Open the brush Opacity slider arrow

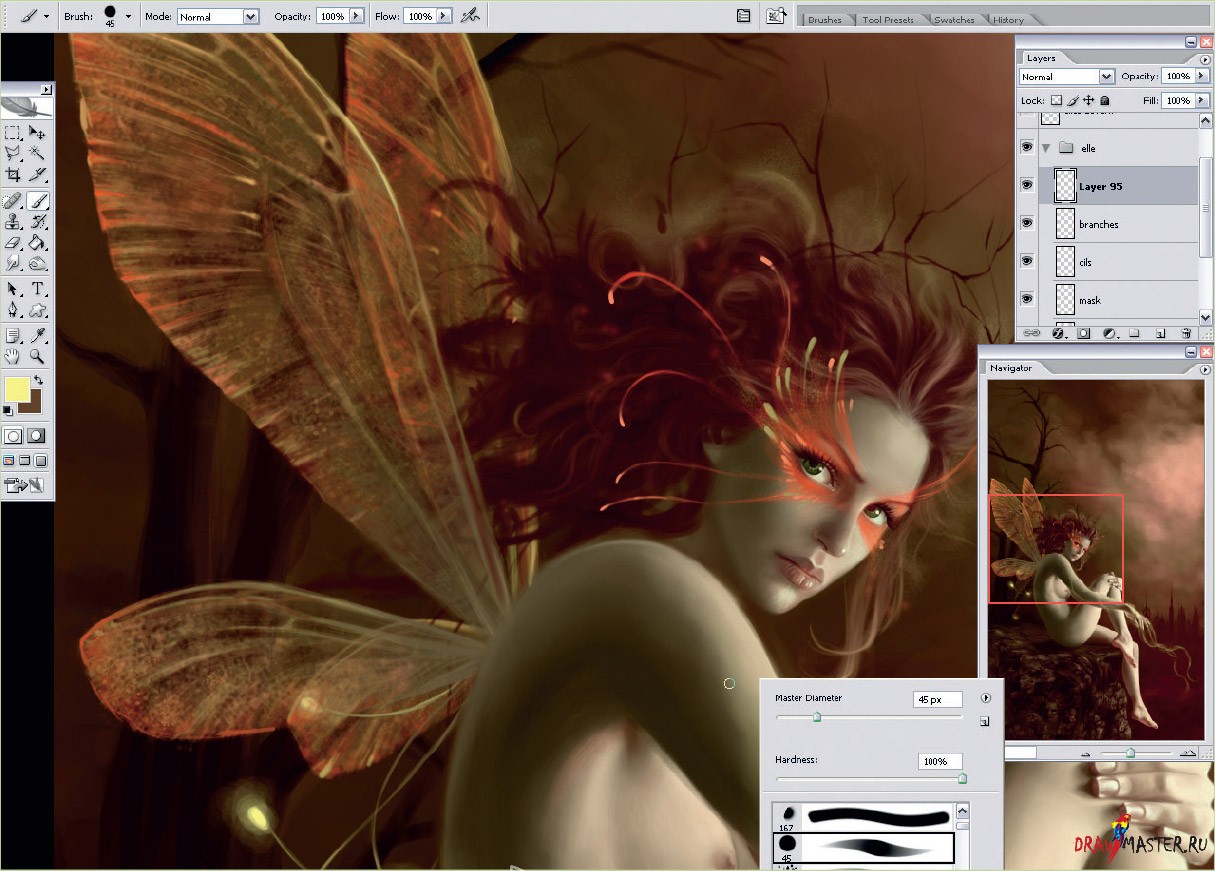[x=356, y=16]
